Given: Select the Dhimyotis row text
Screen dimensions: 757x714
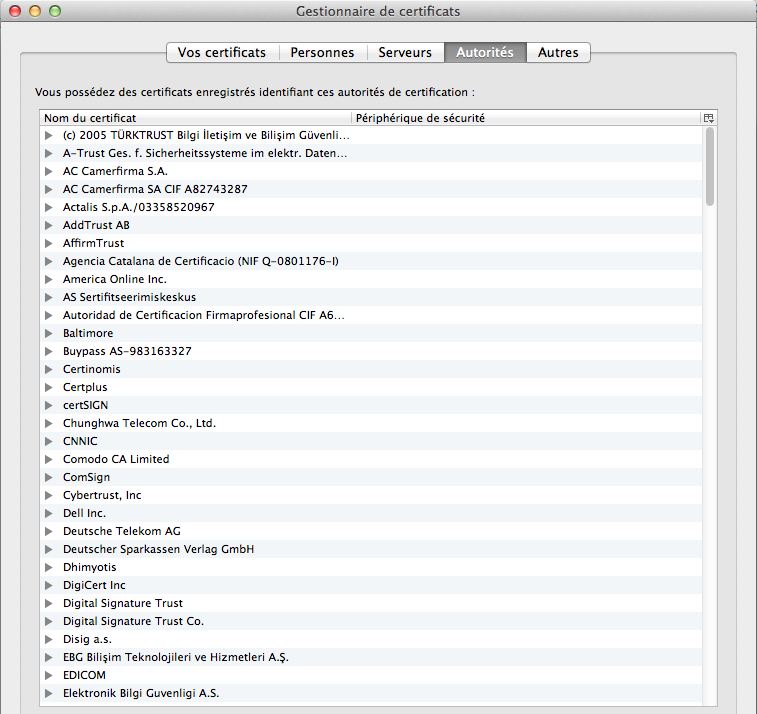Looking at the screenshot, I should (x=90, y=567).
